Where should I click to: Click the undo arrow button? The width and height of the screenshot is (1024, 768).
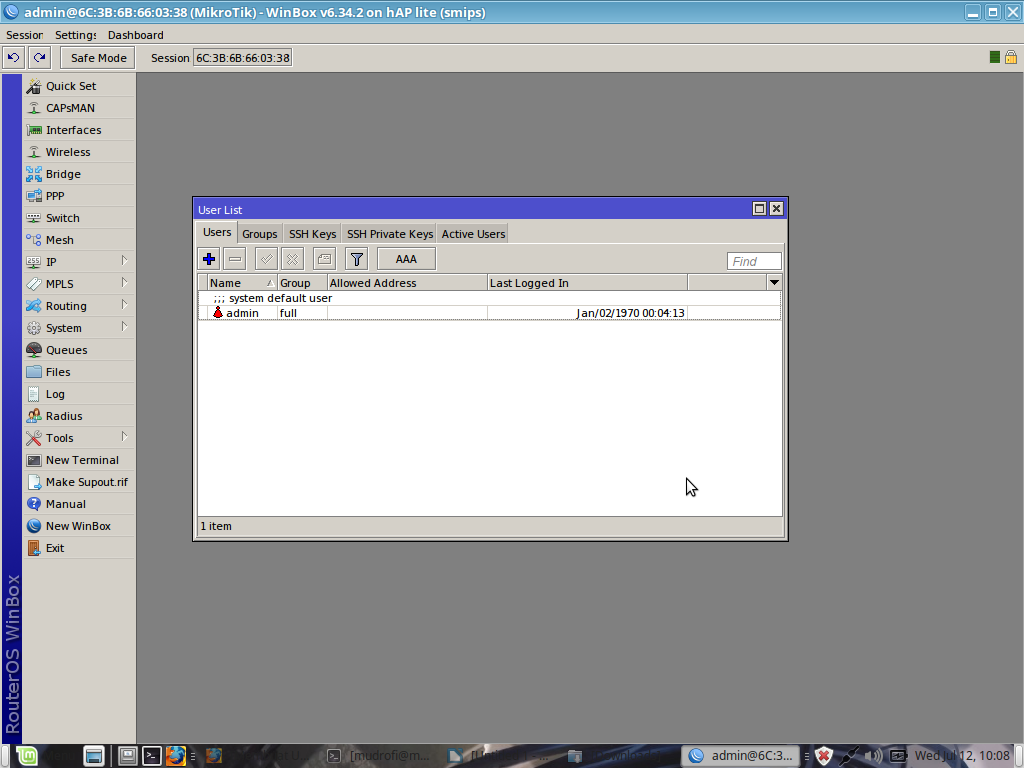[x=13, y=57]
